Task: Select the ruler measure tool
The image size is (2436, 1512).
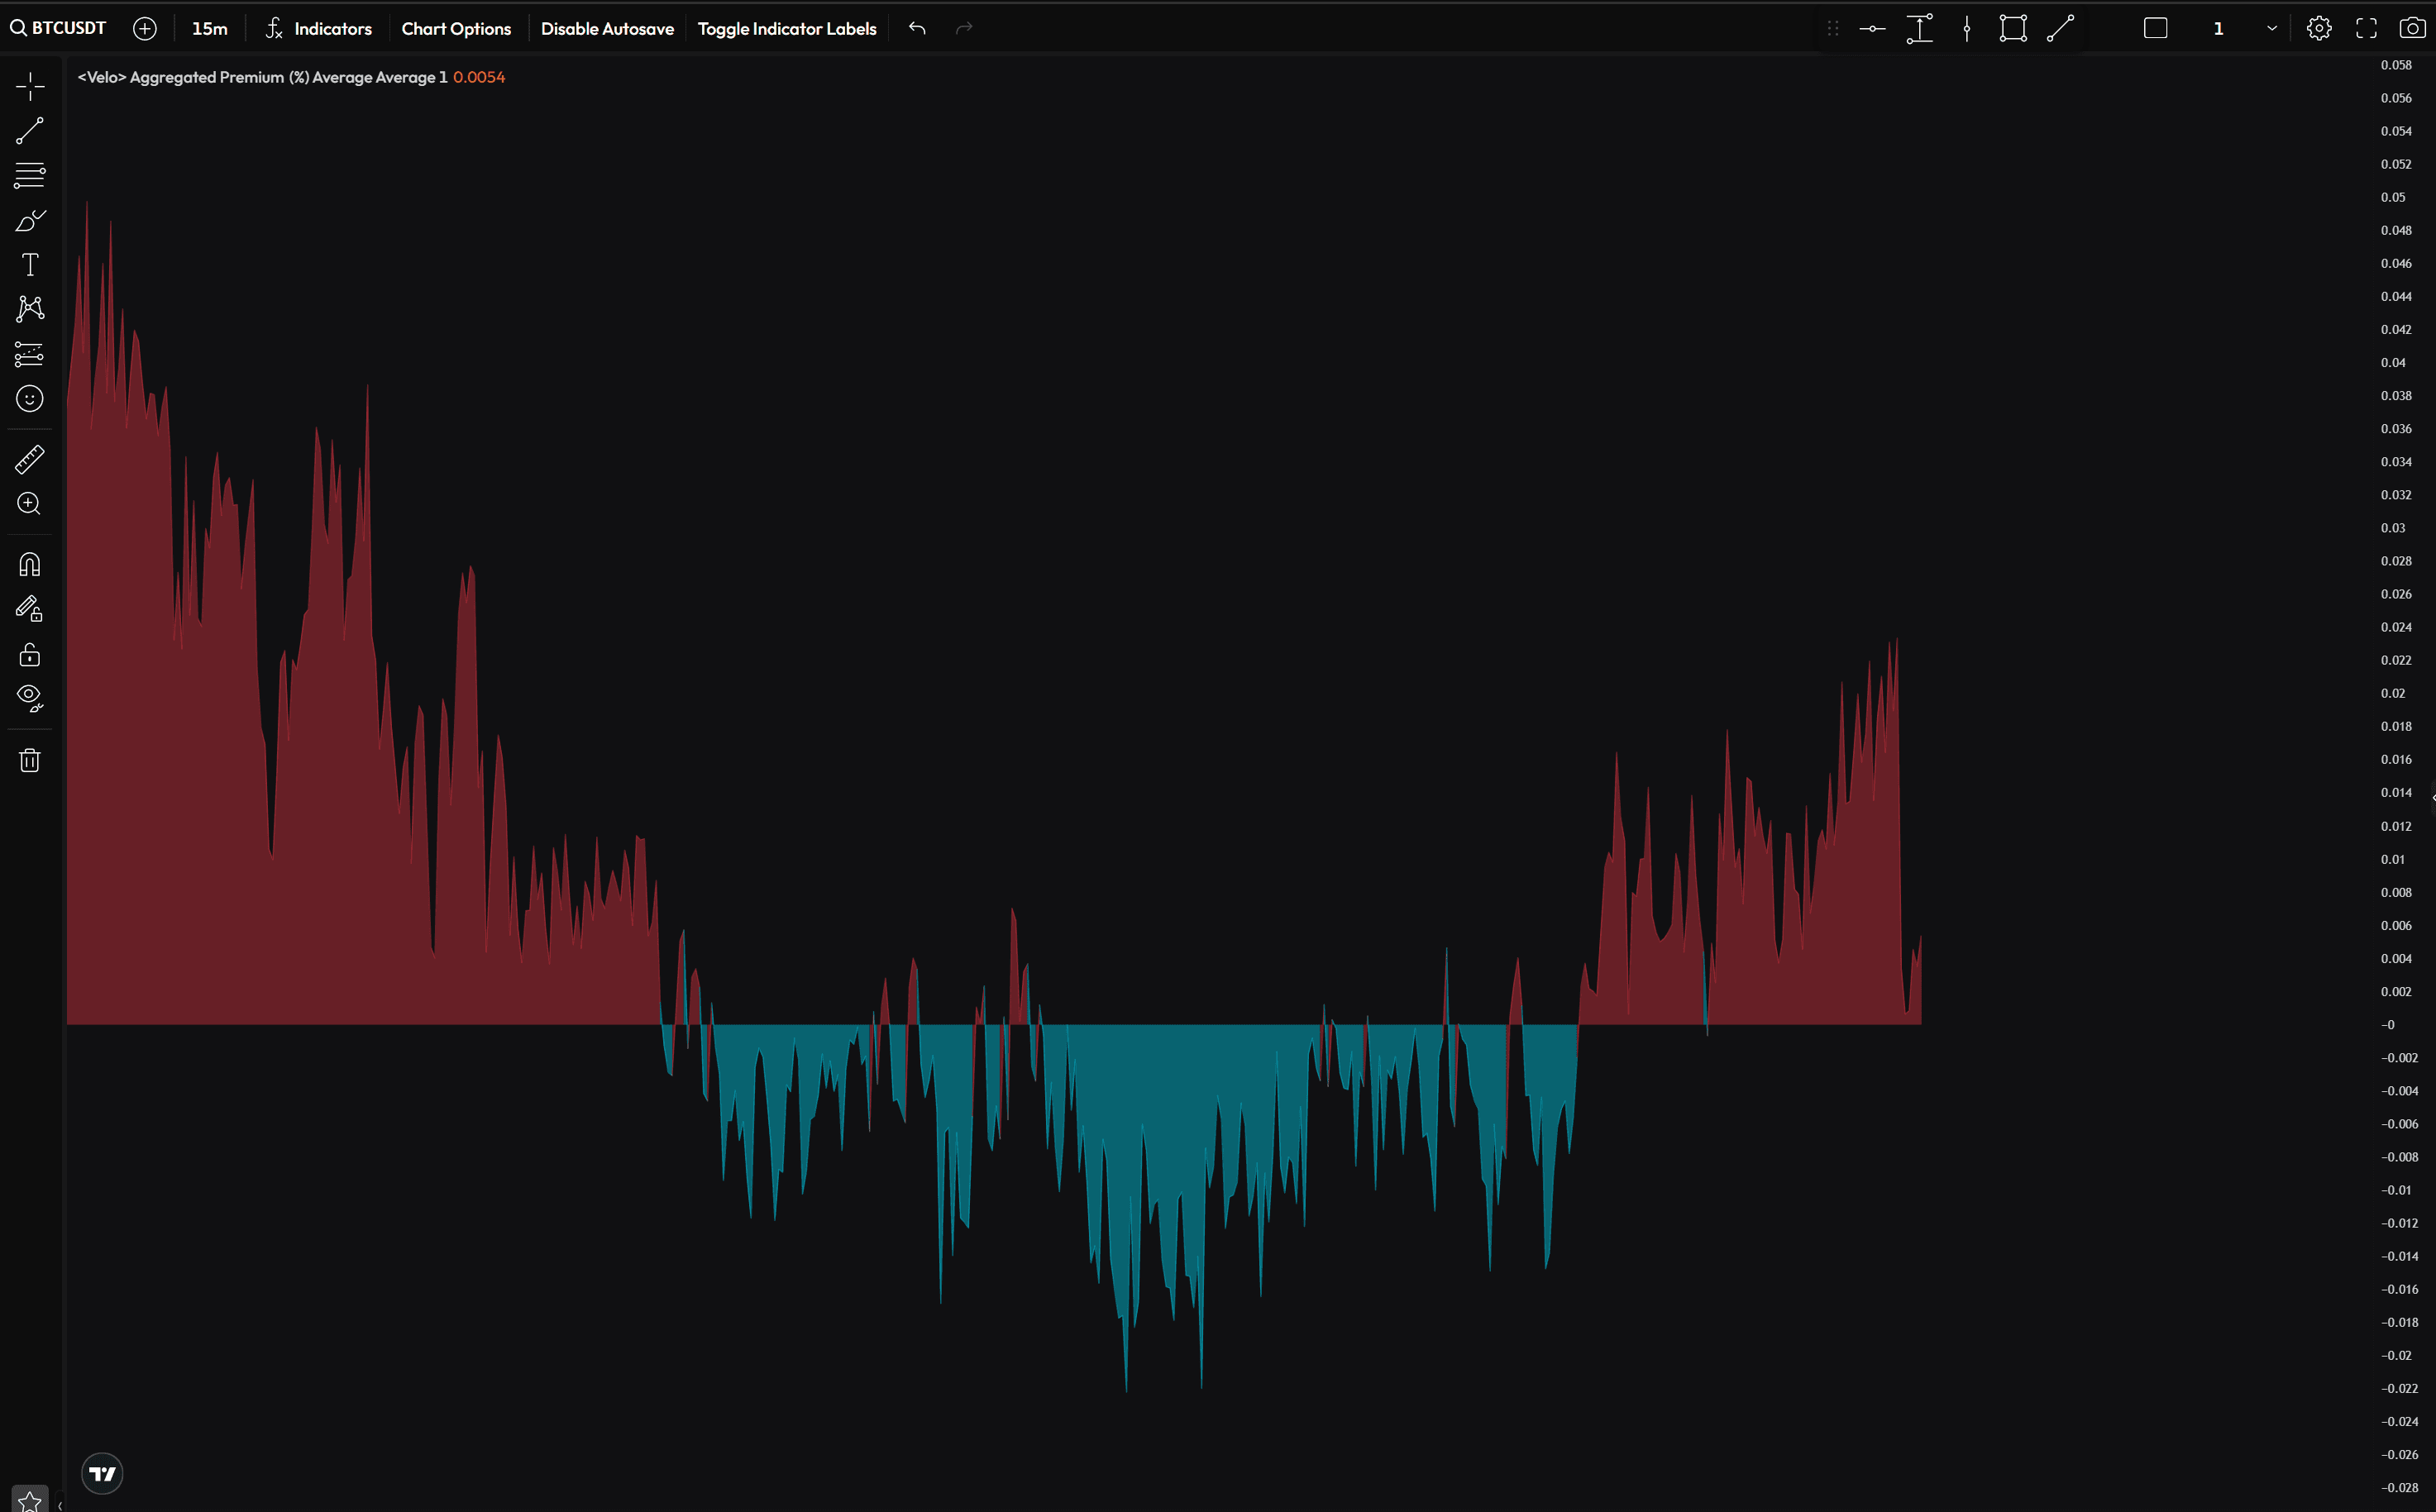Action: pyautogui.click(x=30, y=459)
